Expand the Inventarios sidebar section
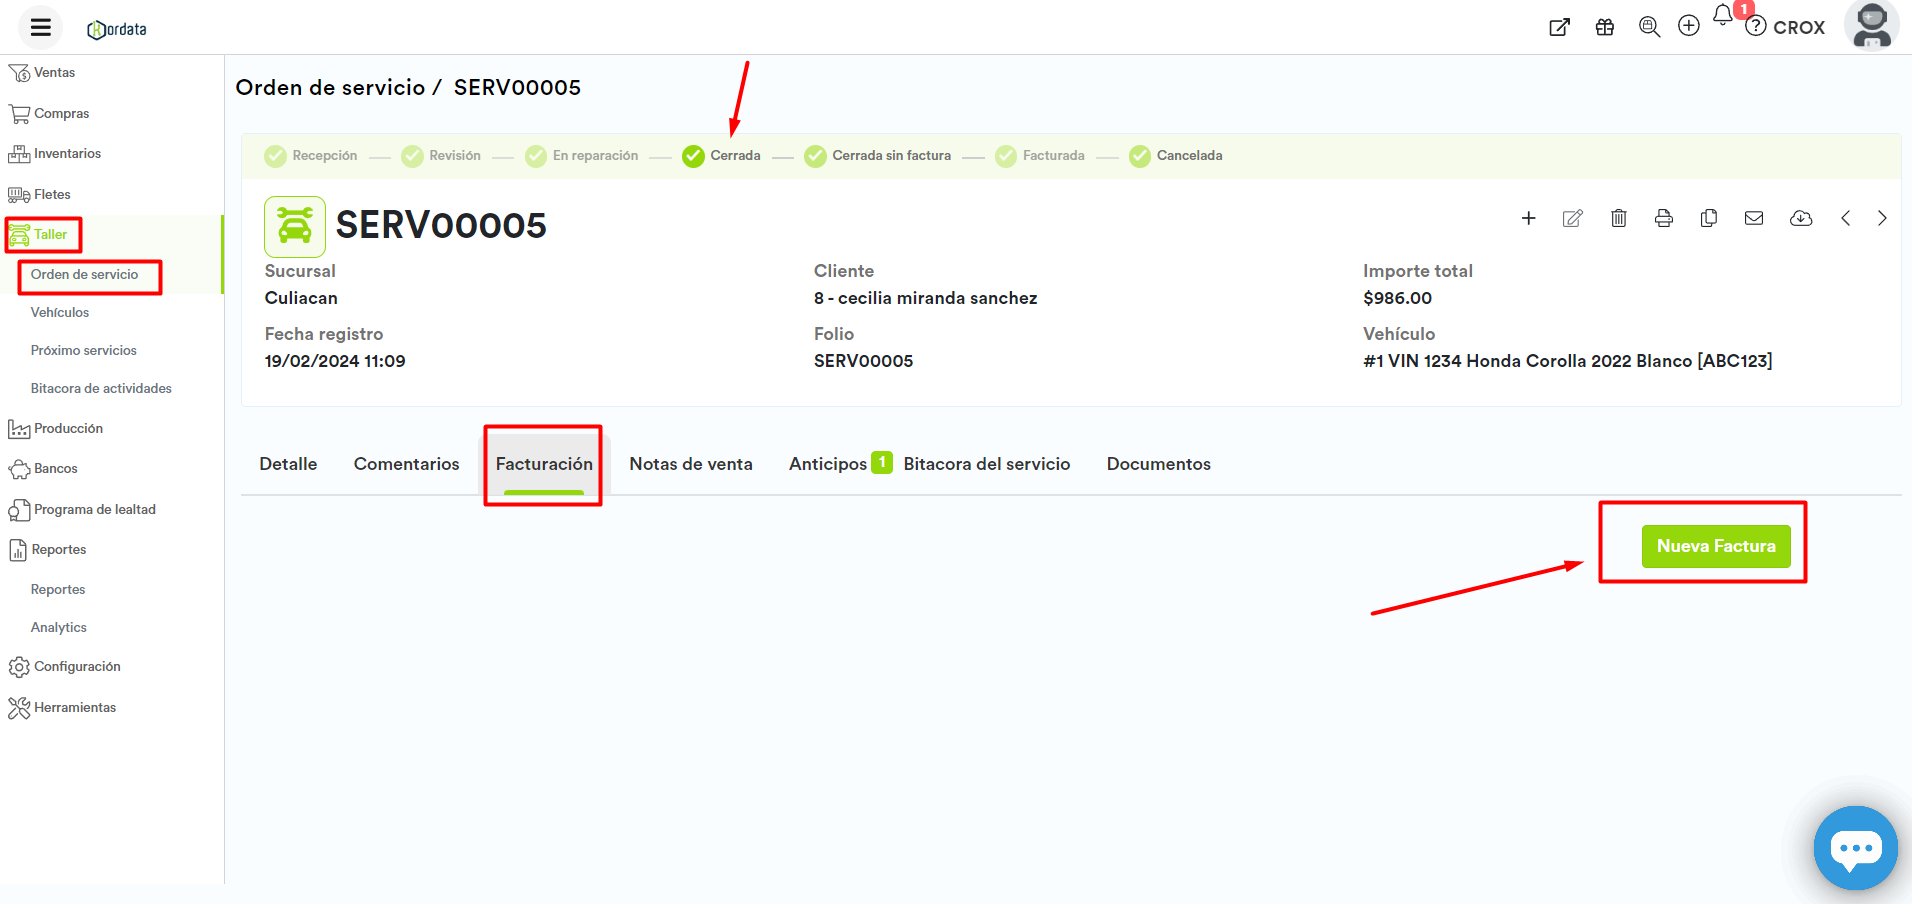The image size is (1912, 904). 67,154
